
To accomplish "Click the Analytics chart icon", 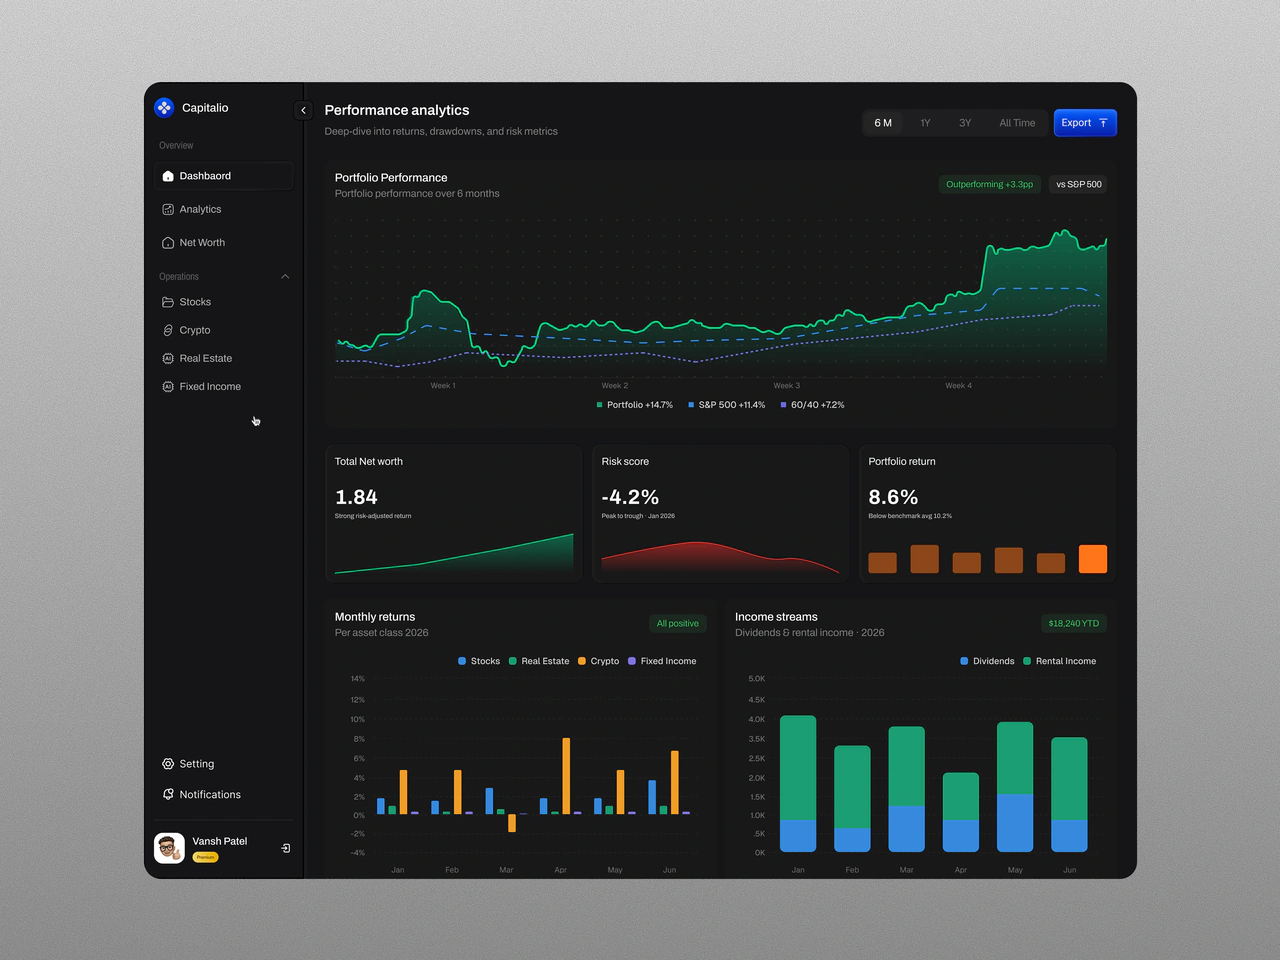I will tap(168, 209).
